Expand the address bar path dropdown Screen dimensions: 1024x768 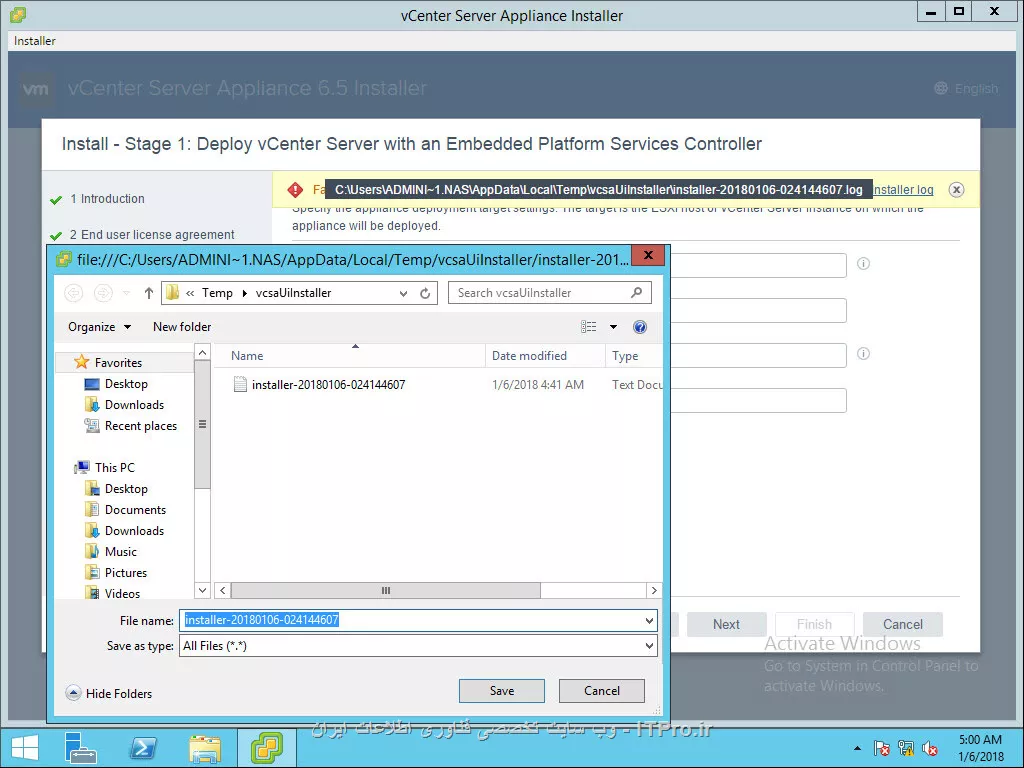pyautogui.click(x=404, y=293)
